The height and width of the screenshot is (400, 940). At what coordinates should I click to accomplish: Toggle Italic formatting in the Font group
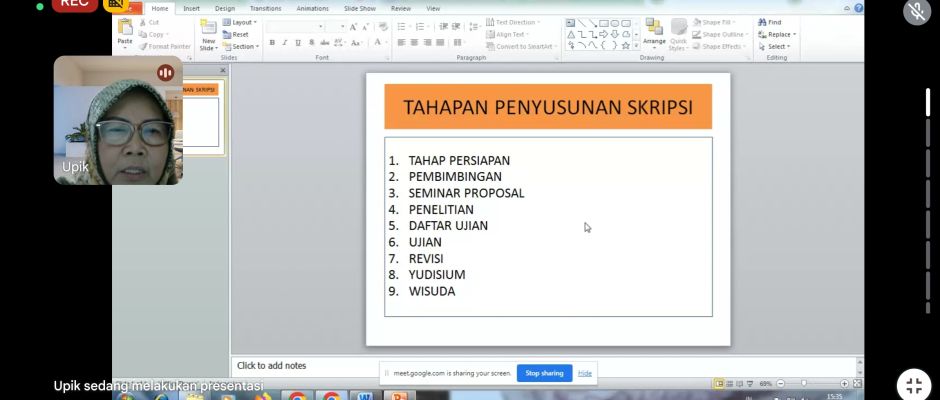click(285, 43)
